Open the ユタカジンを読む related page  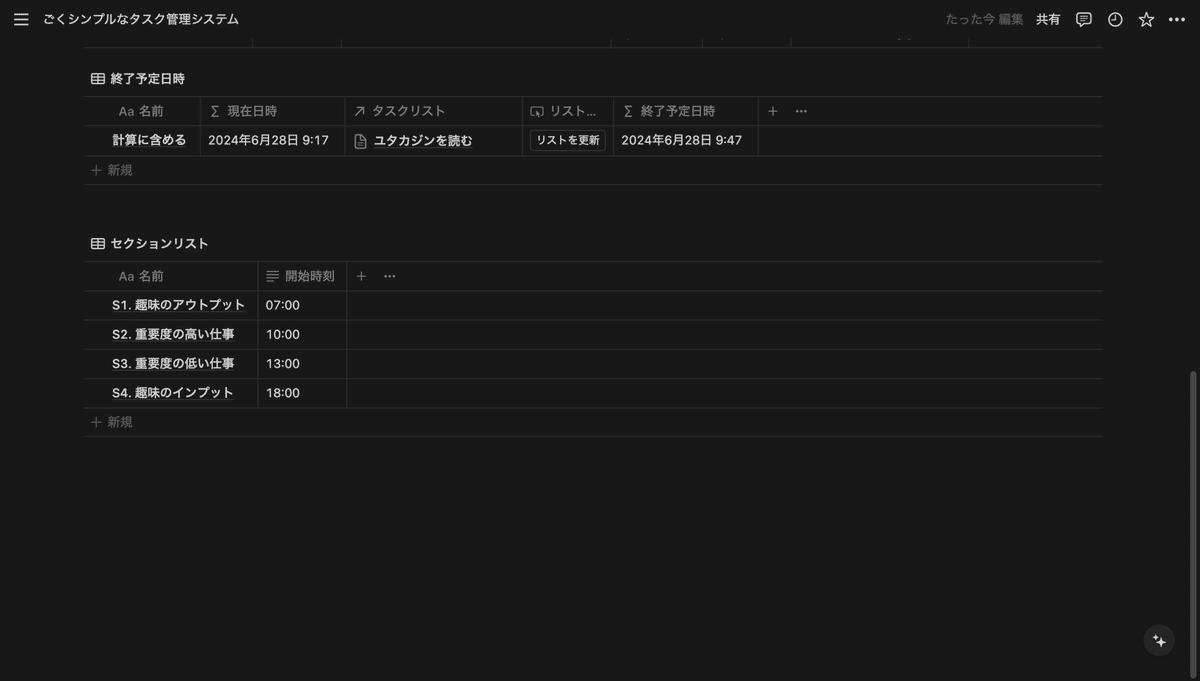tap(423, 141)
